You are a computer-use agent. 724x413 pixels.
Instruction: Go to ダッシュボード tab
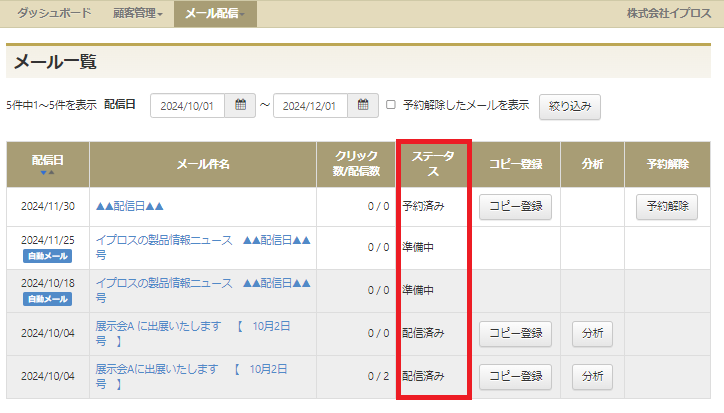coord(54,13)
